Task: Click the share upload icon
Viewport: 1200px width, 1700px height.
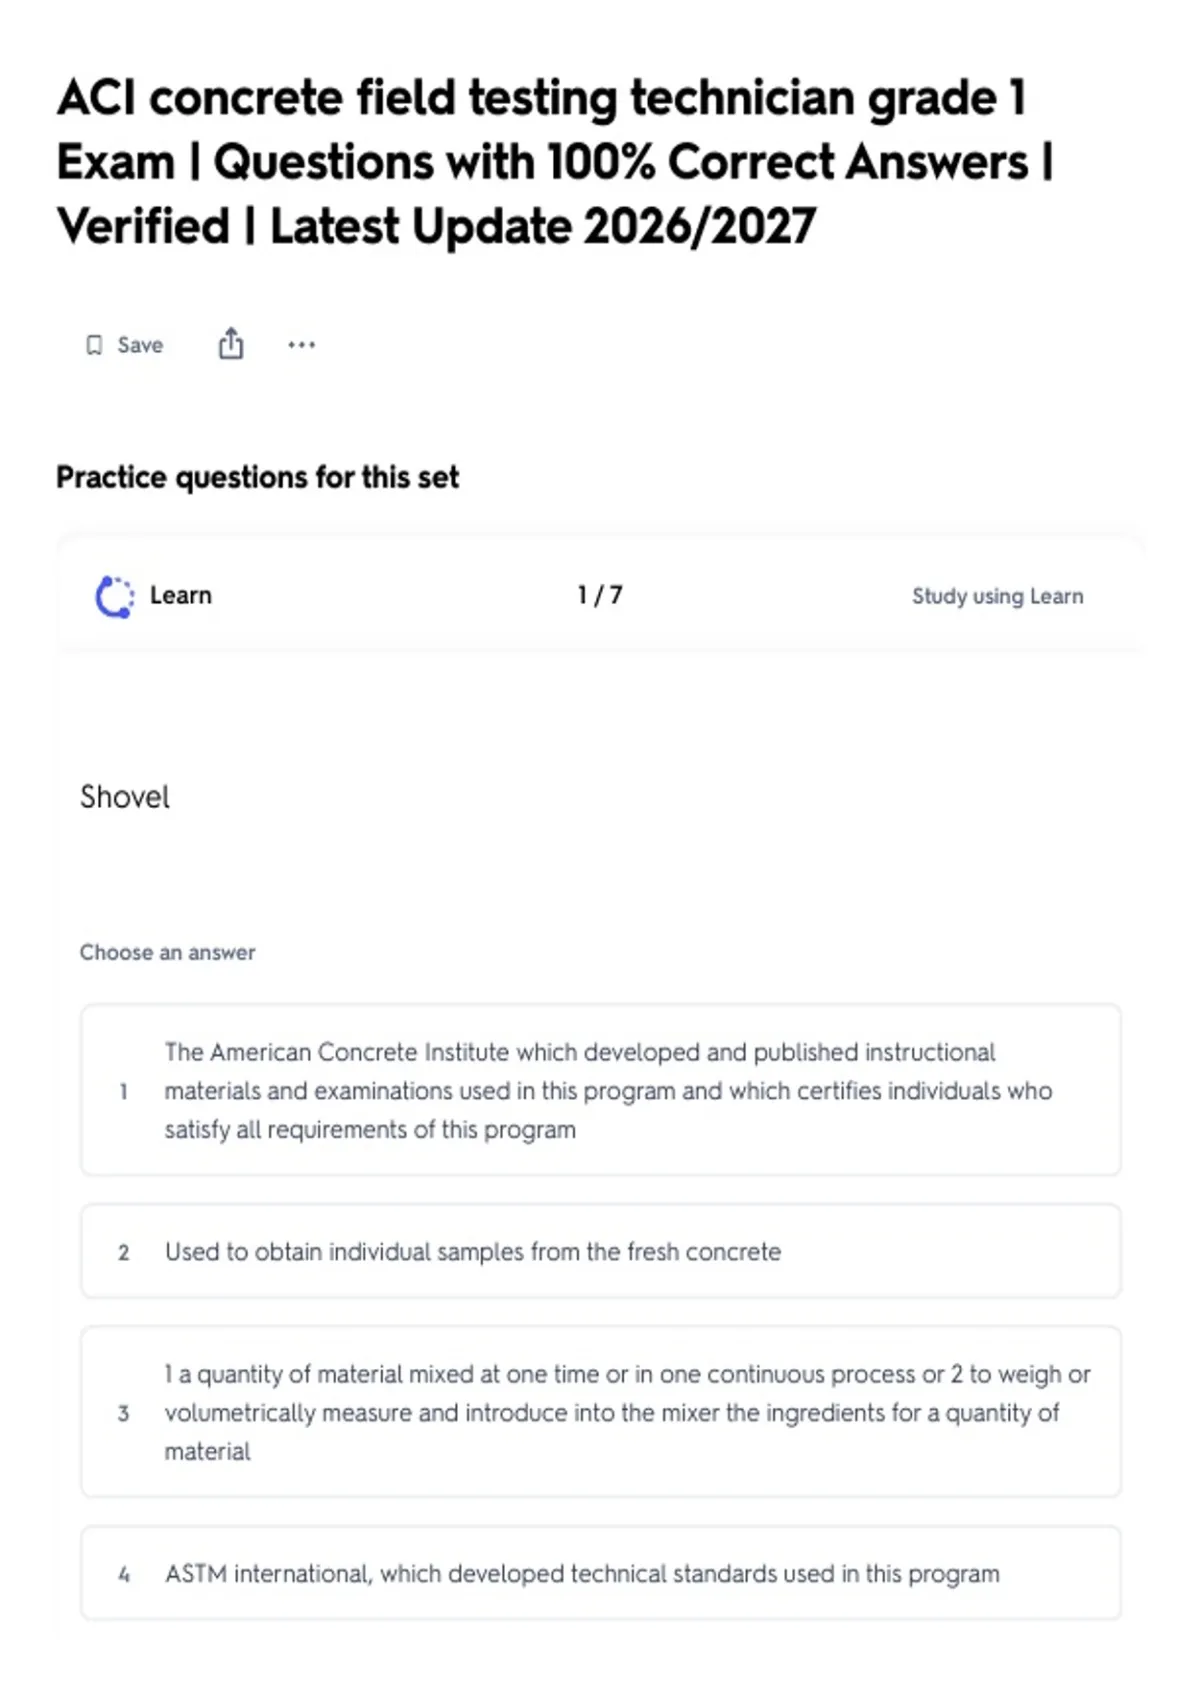Action: pos(231,343)
